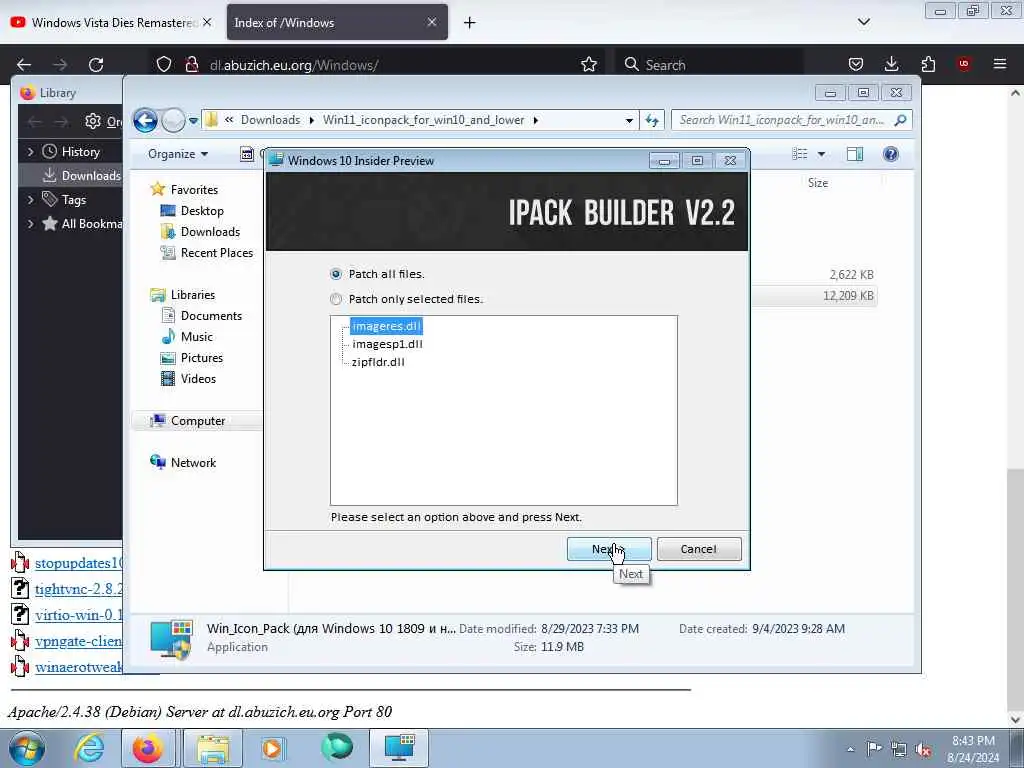Close the Windows Vista Dies Remastered tab
The height and width of the screenshot is (768, 1024).
coord(207,22)
